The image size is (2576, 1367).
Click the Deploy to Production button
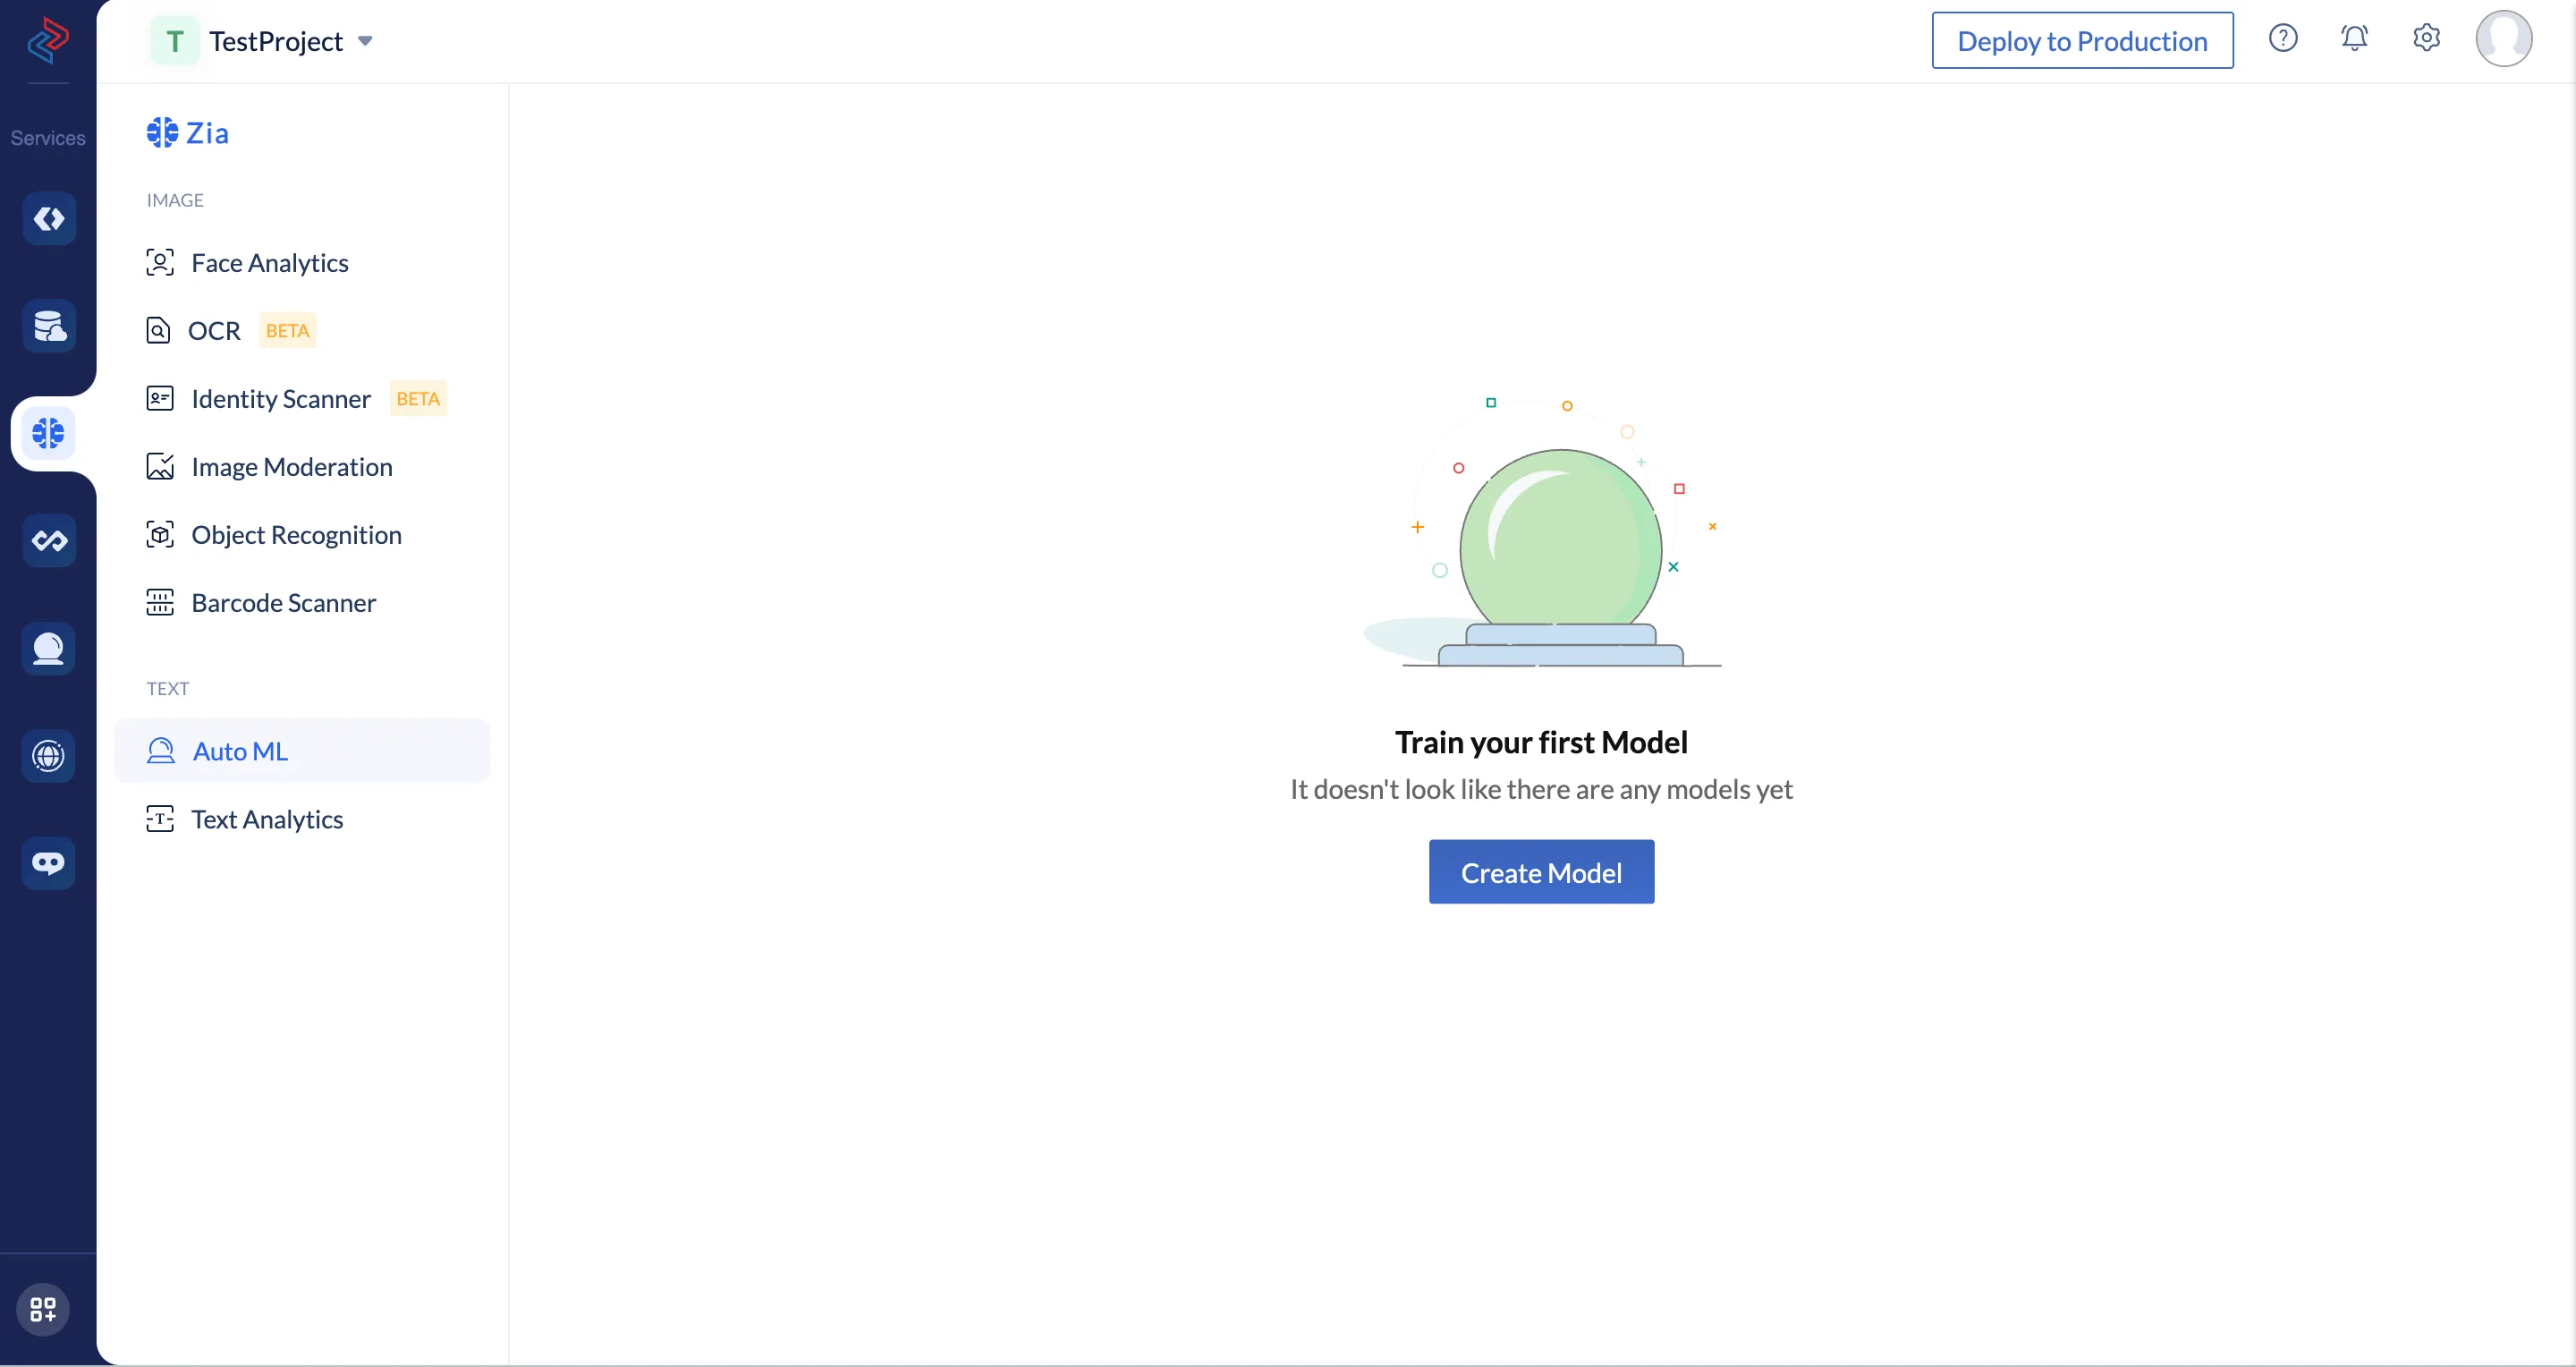click(x=2082, y=40)
